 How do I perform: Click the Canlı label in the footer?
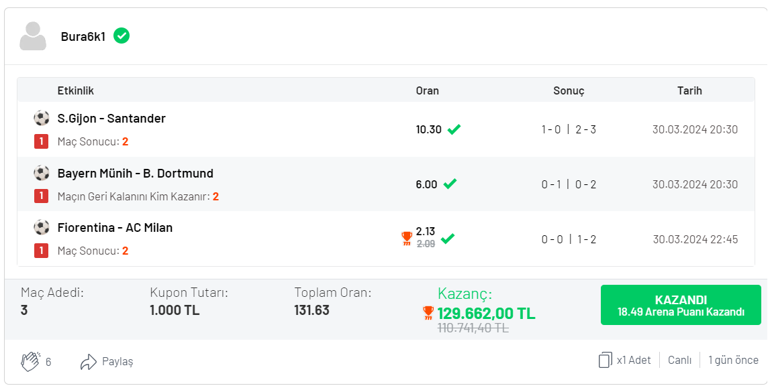pos(680,360)
